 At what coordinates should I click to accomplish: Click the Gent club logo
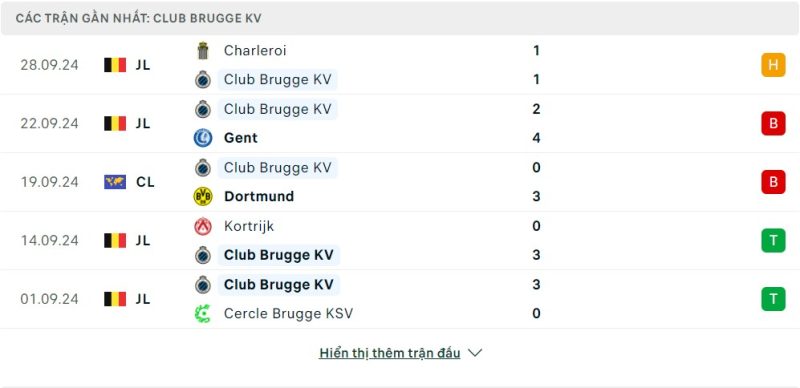[203, 138]
